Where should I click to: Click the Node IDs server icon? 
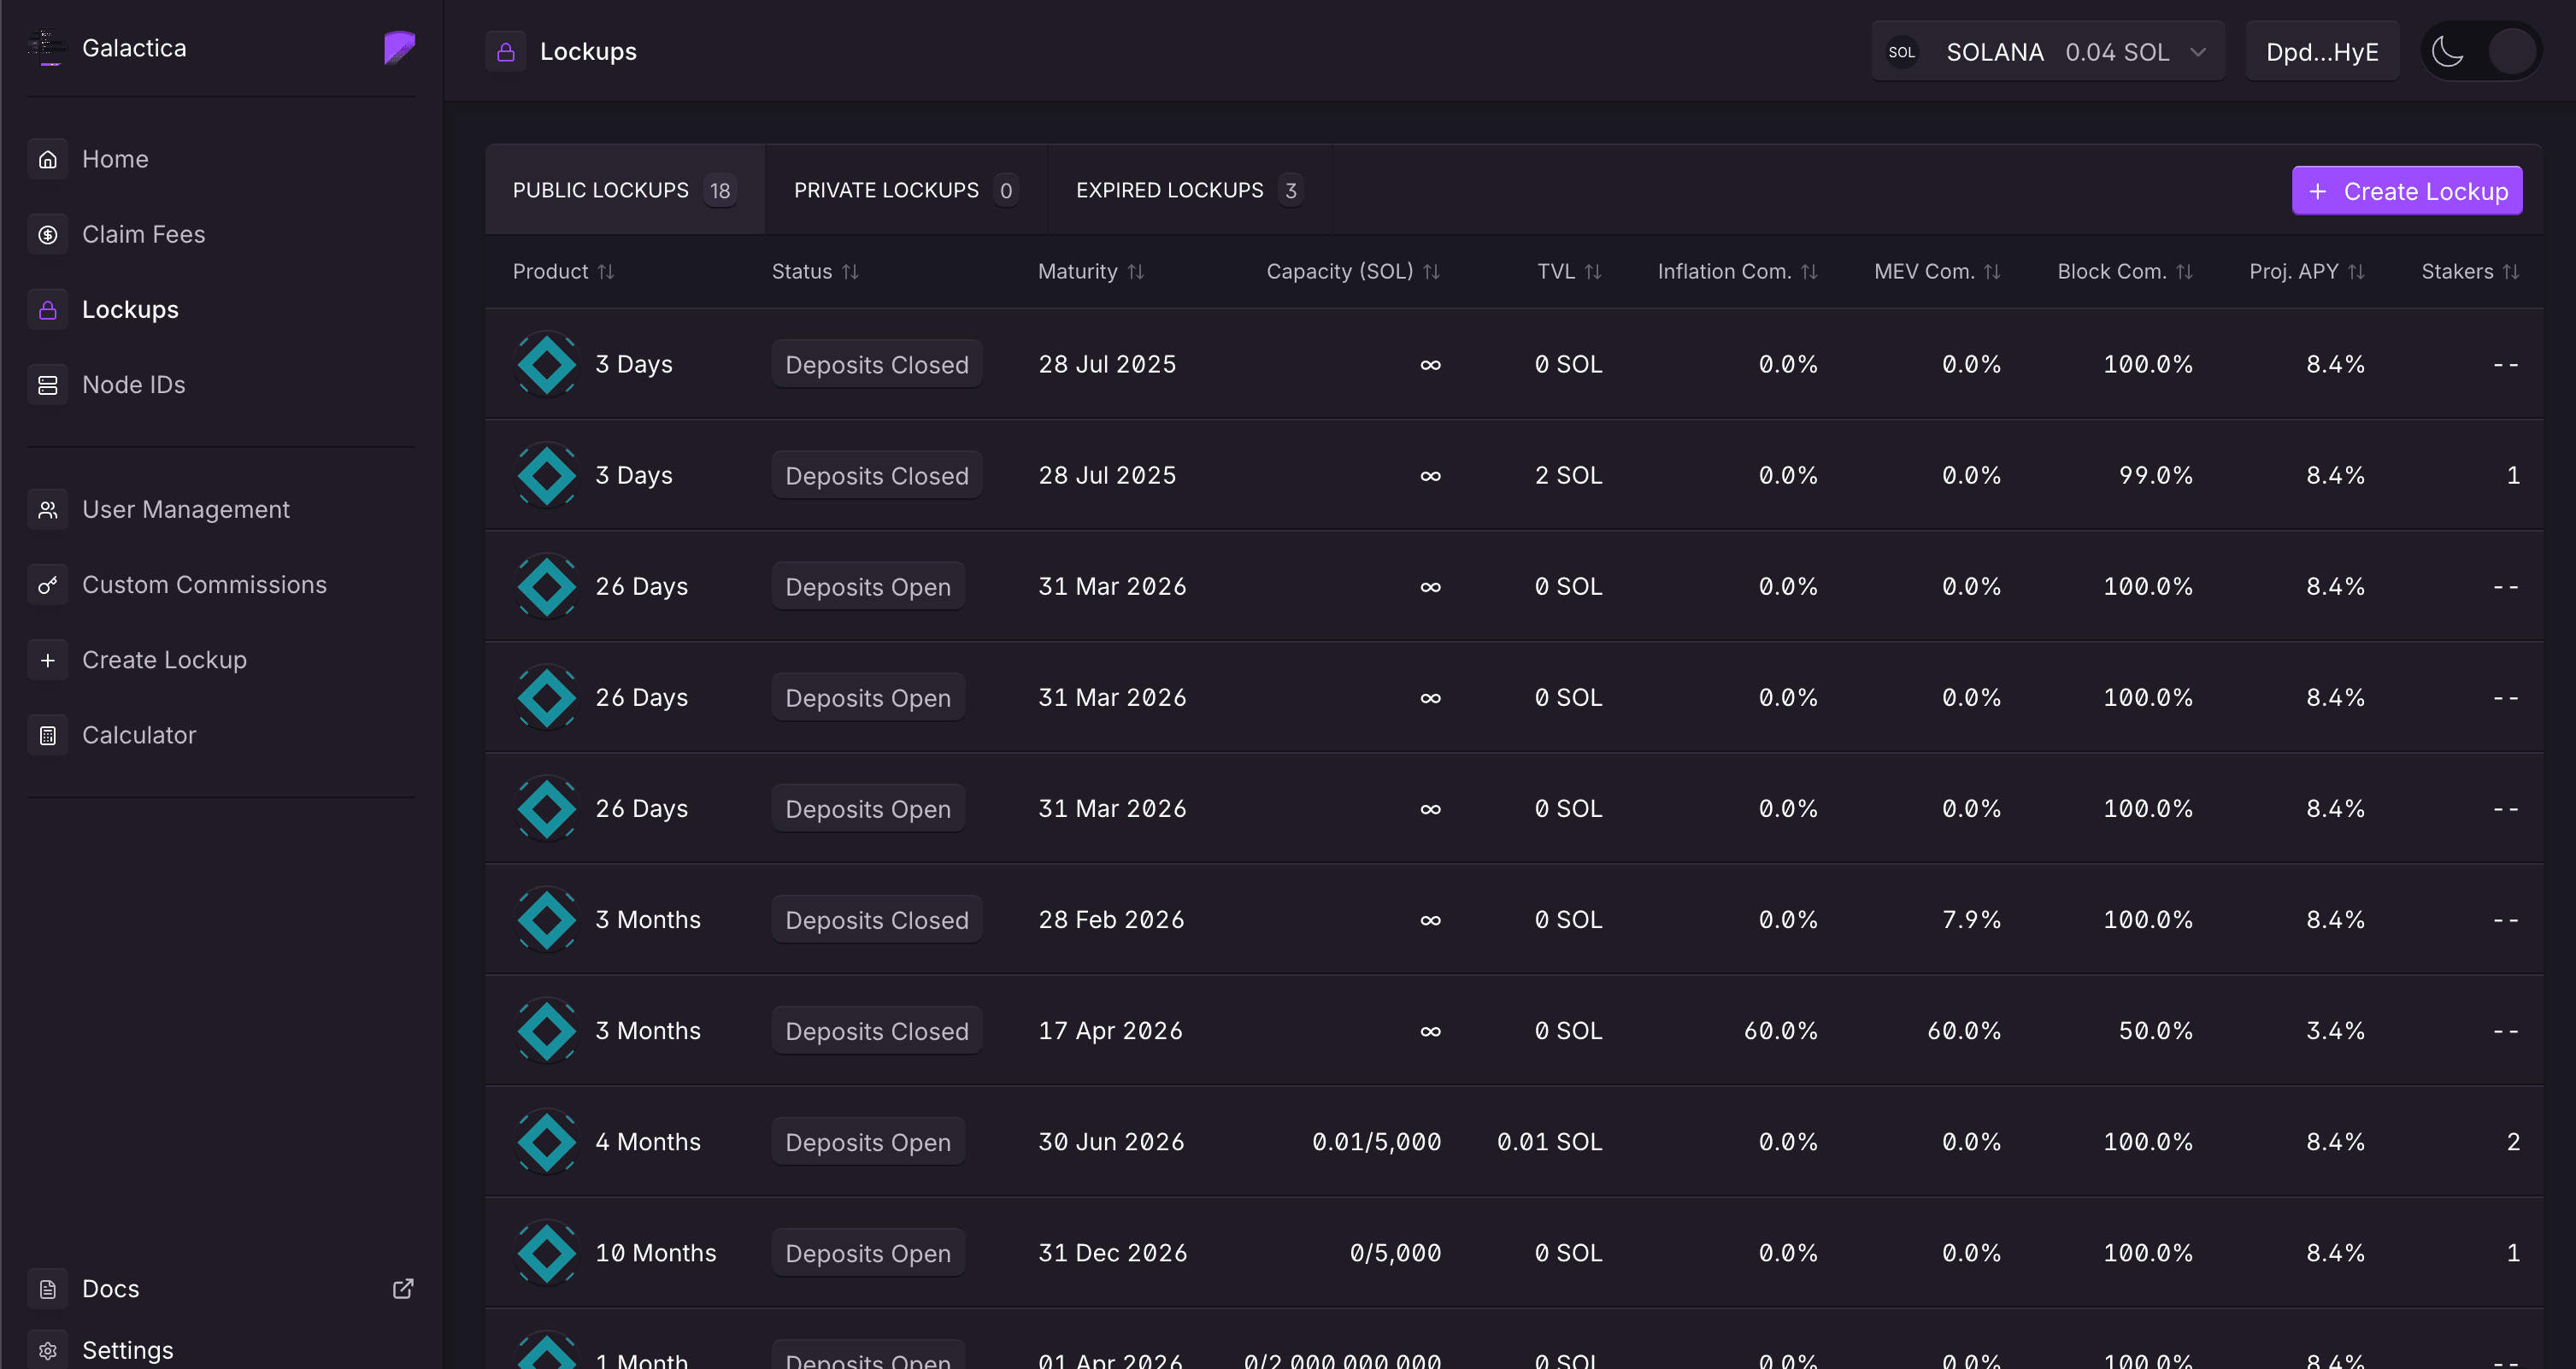47,385
